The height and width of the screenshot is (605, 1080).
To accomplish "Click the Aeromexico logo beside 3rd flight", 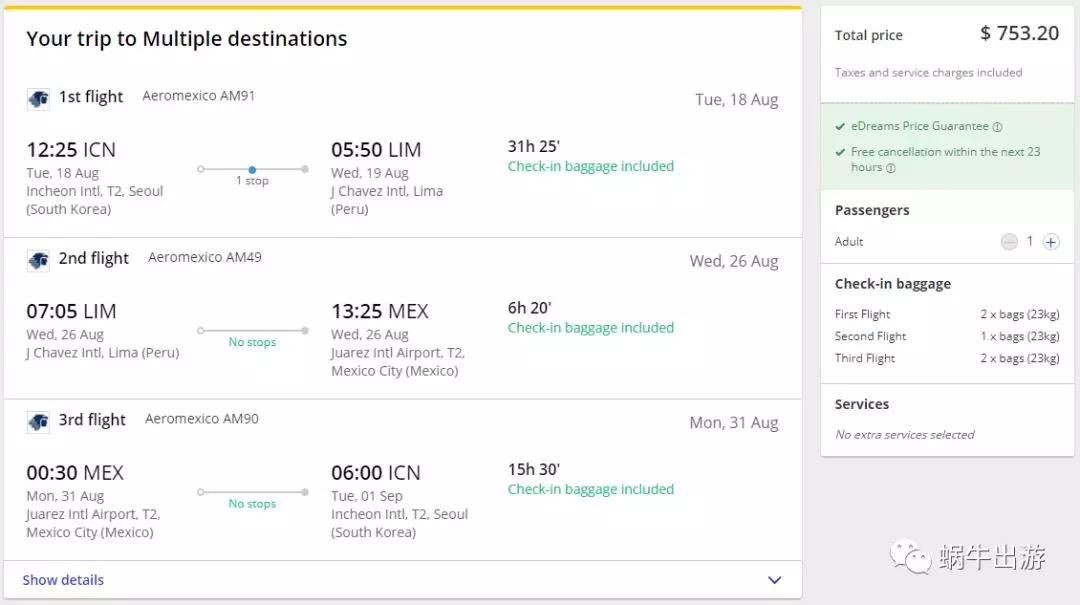I will point(38,421).
